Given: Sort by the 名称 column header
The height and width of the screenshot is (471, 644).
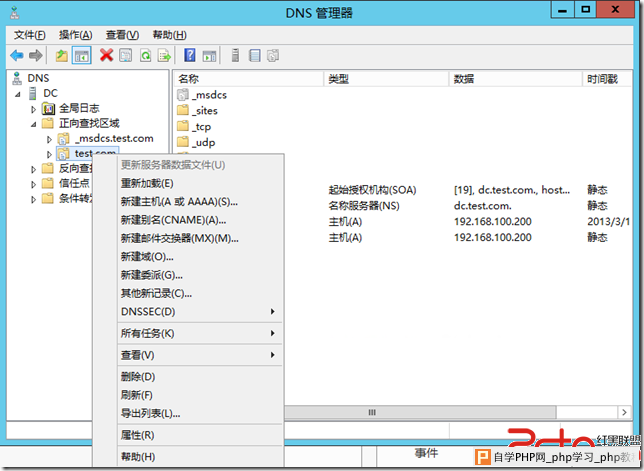Looking at the screenshot, I should point(249,79).
